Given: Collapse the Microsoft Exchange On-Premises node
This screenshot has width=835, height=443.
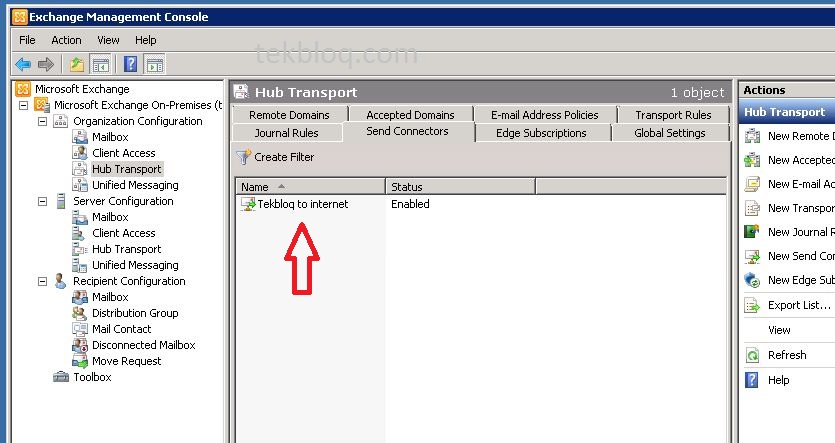Looking at the screenshot, I should click(x=23, y=105).
